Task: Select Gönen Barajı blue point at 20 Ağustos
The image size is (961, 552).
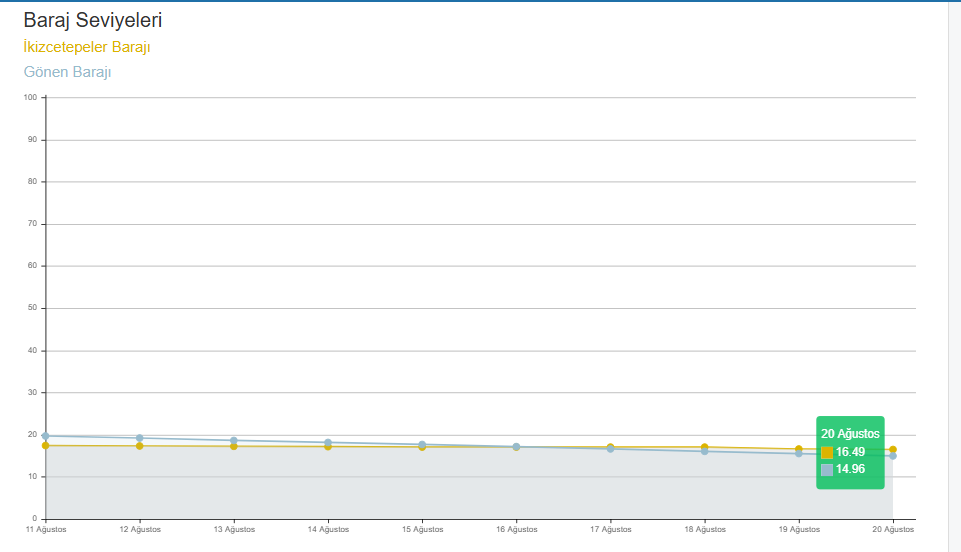Action: point(893,456)
